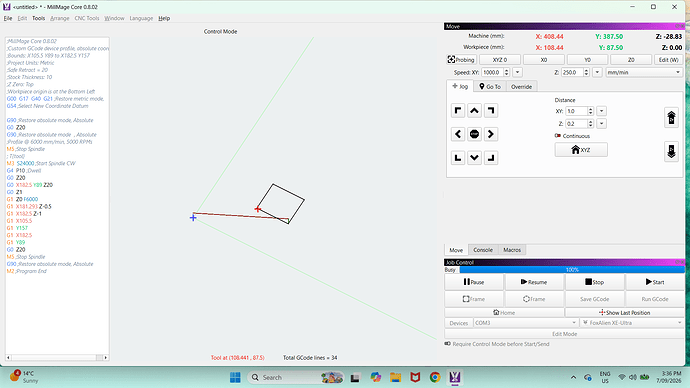Resume the job
Image resolution: width=690 pixels, height=388 pixels.
[x=534, y=282]
